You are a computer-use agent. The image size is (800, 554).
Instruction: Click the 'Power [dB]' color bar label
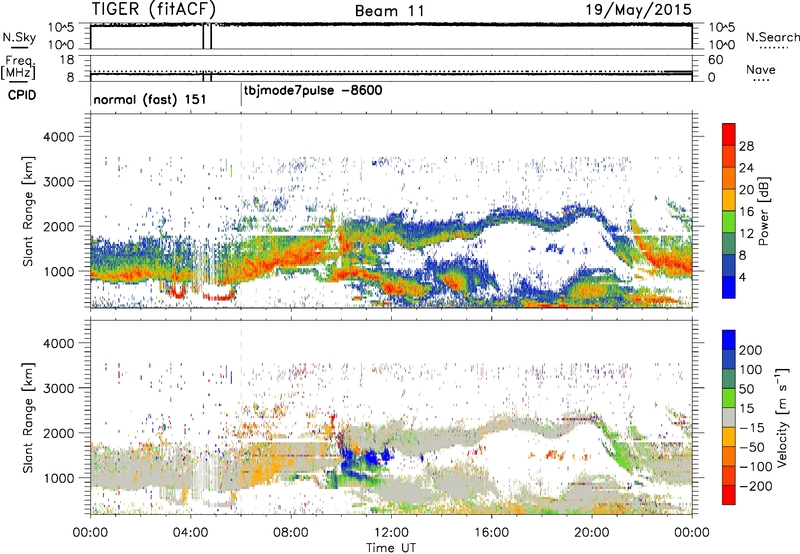763,211
